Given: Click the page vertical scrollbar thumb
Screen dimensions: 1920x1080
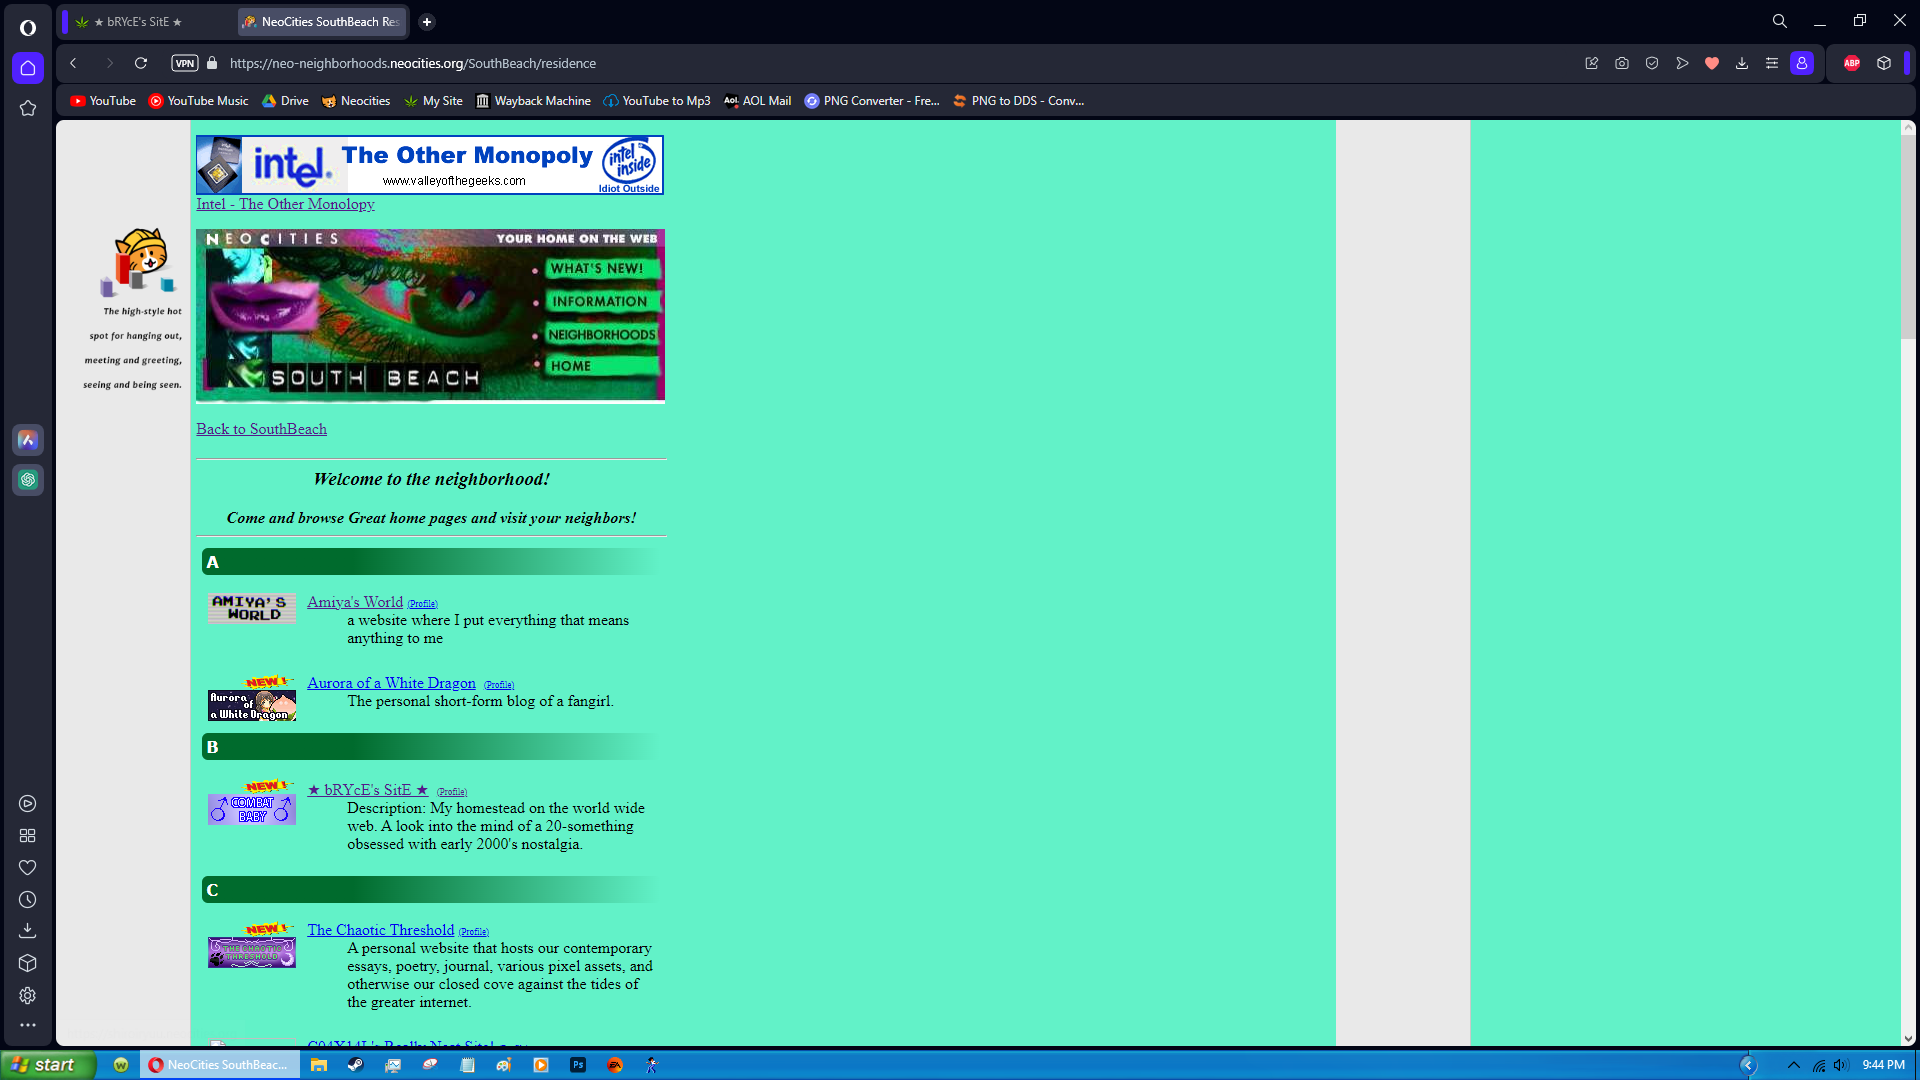Looking at the screenshot, I should [x=1908, y=238].
